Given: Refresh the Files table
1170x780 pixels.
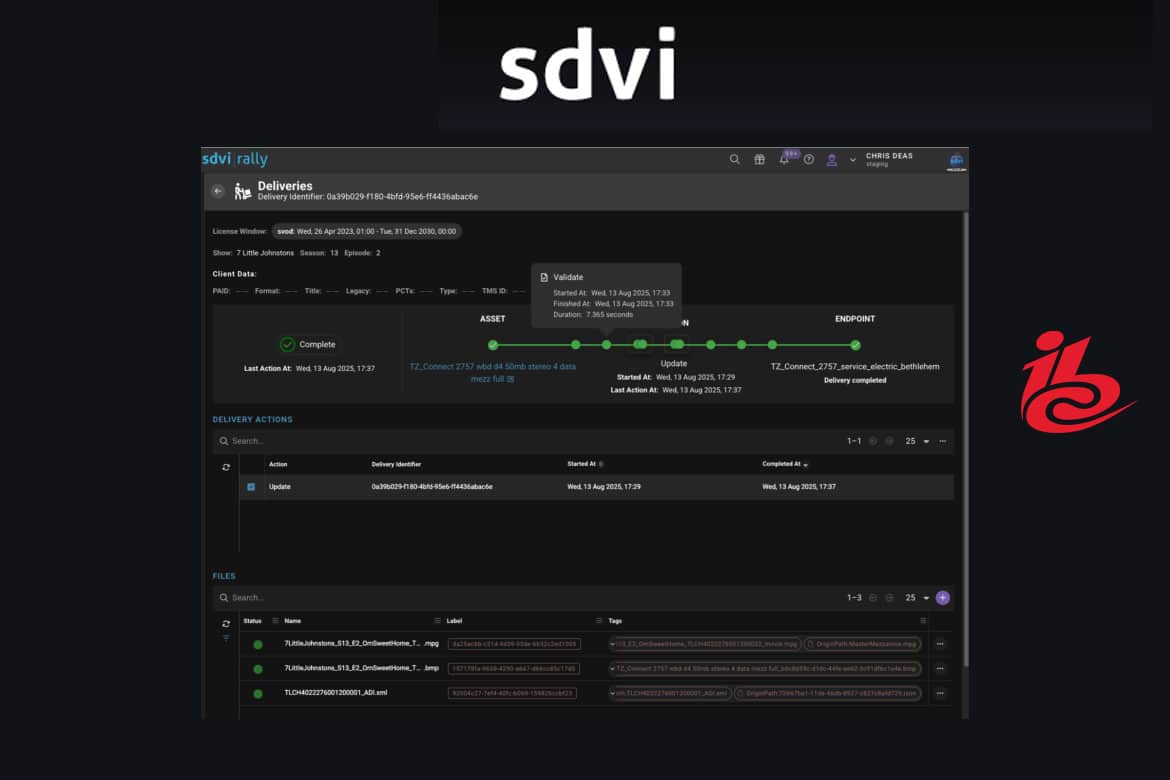Looking at the screenshot, I should point(226,623).
